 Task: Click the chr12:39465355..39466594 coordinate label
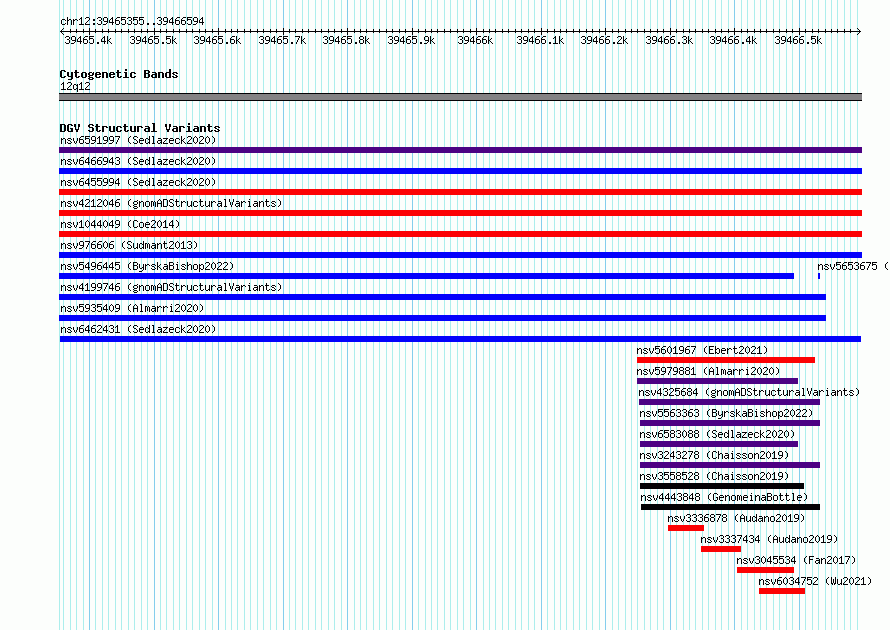pyautogui.click(x=132, y=21)
